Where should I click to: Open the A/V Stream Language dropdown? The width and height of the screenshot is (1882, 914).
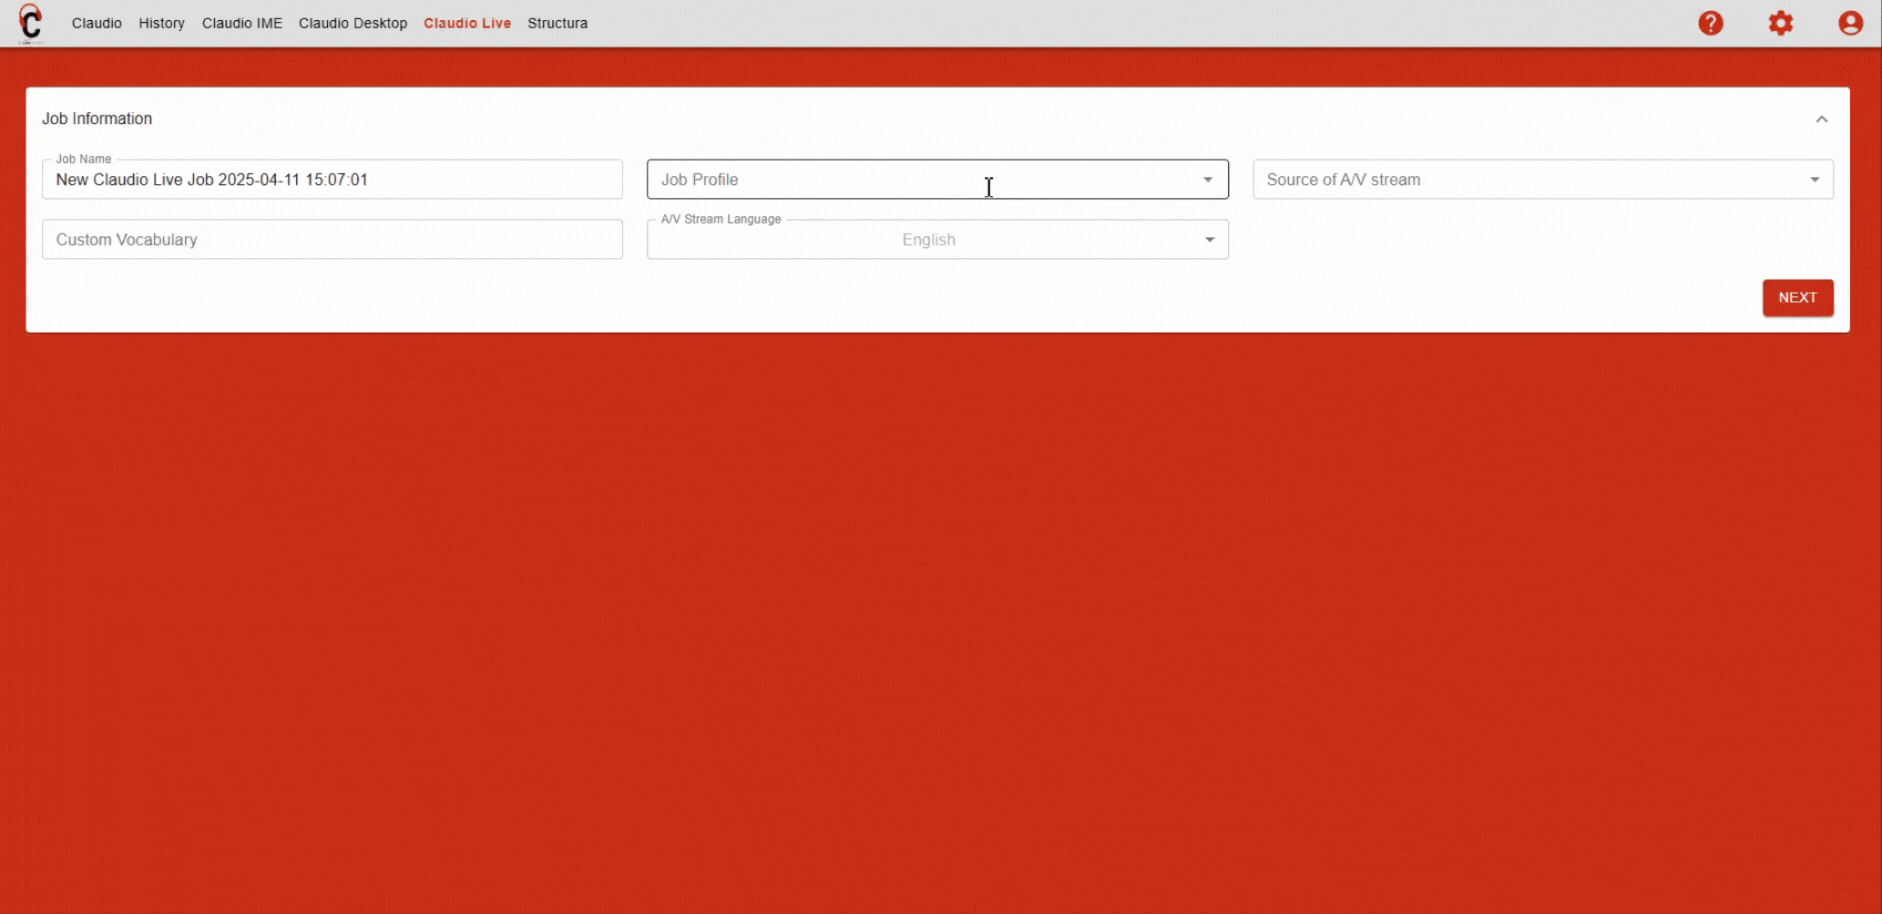(938, 240)
